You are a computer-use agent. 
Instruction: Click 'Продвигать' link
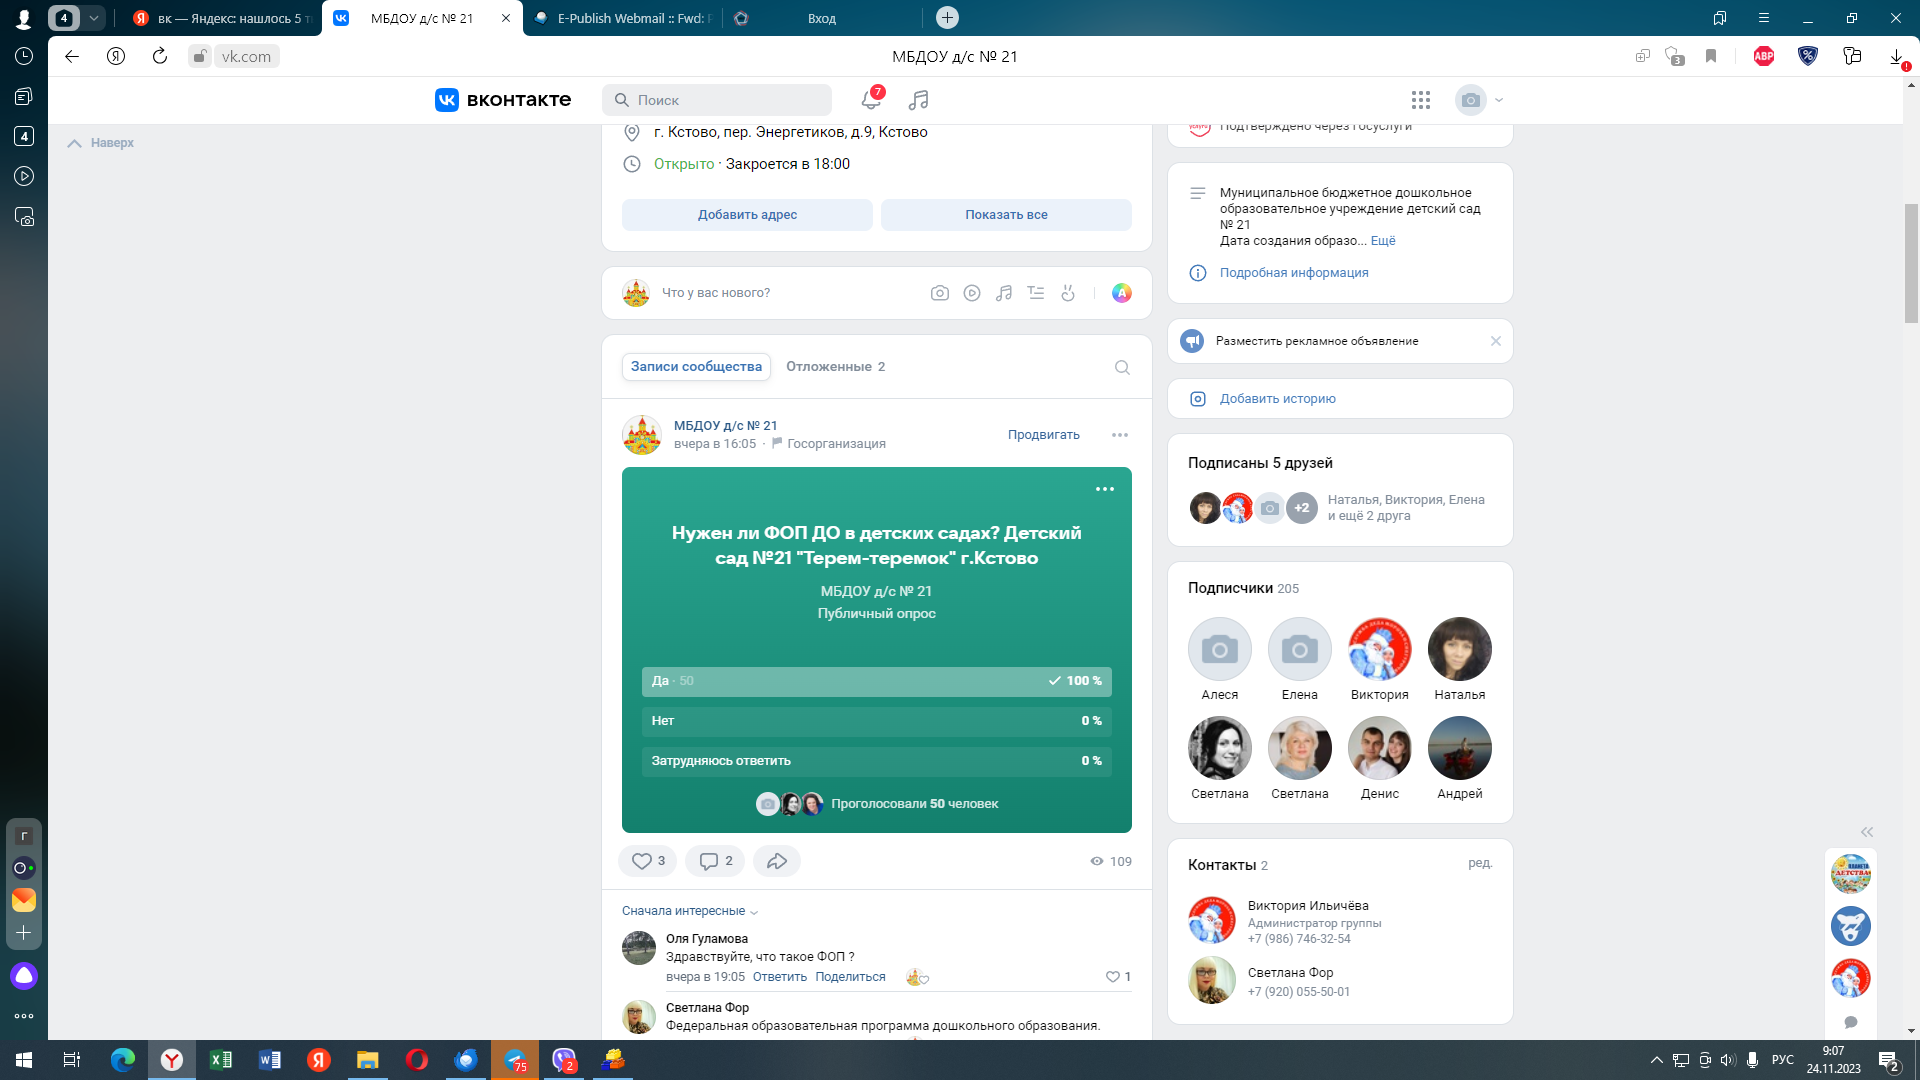pos(1043,435)
